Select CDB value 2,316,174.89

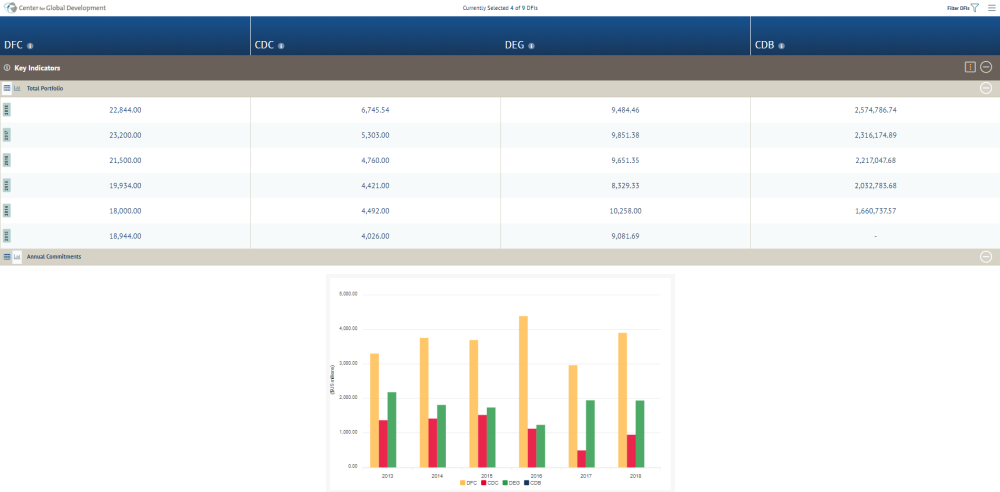[875, 135]
